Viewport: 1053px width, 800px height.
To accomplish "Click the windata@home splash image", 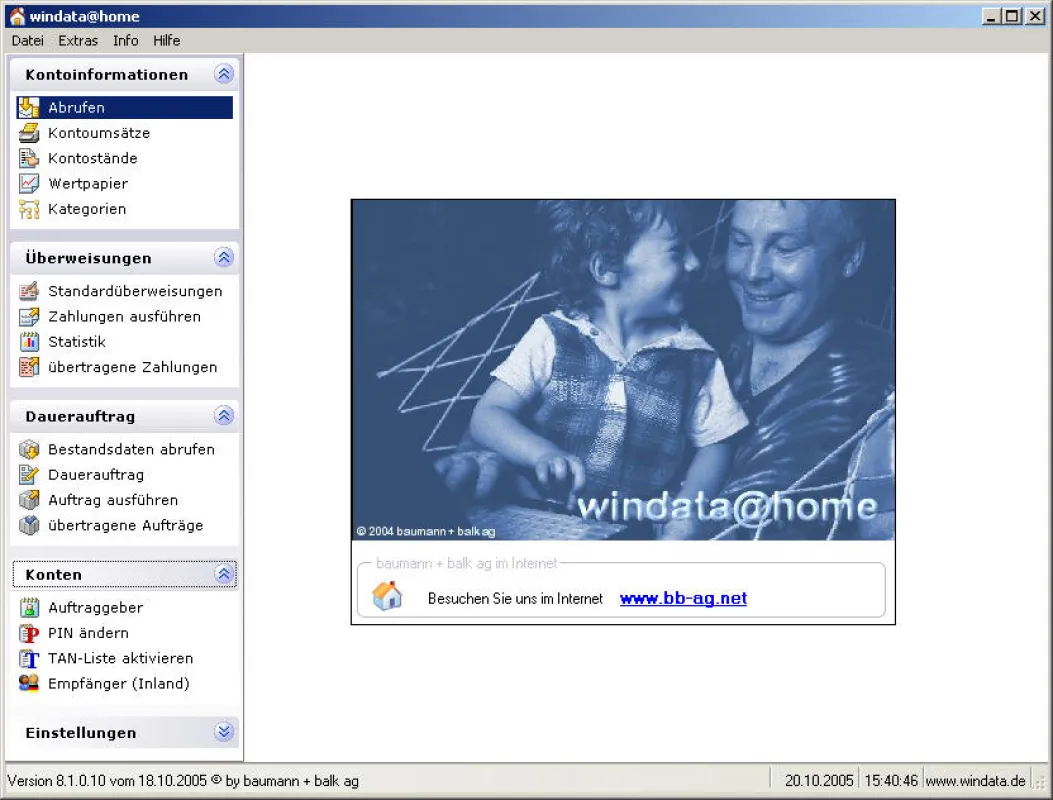I will 623,370.
